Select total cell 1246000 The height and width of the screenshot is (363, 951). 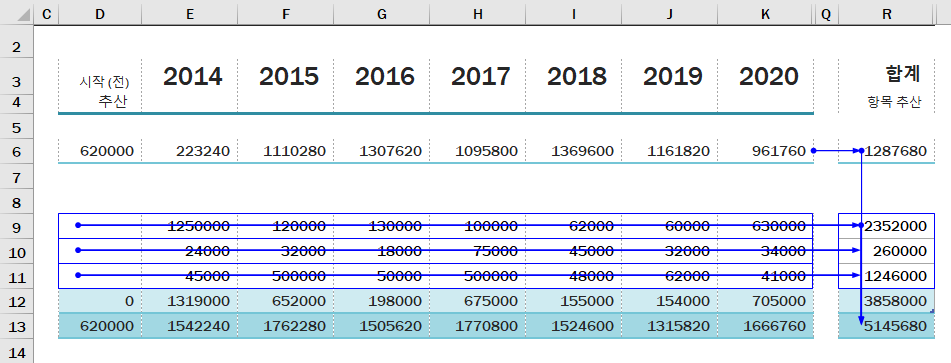(x=887, y=276)
